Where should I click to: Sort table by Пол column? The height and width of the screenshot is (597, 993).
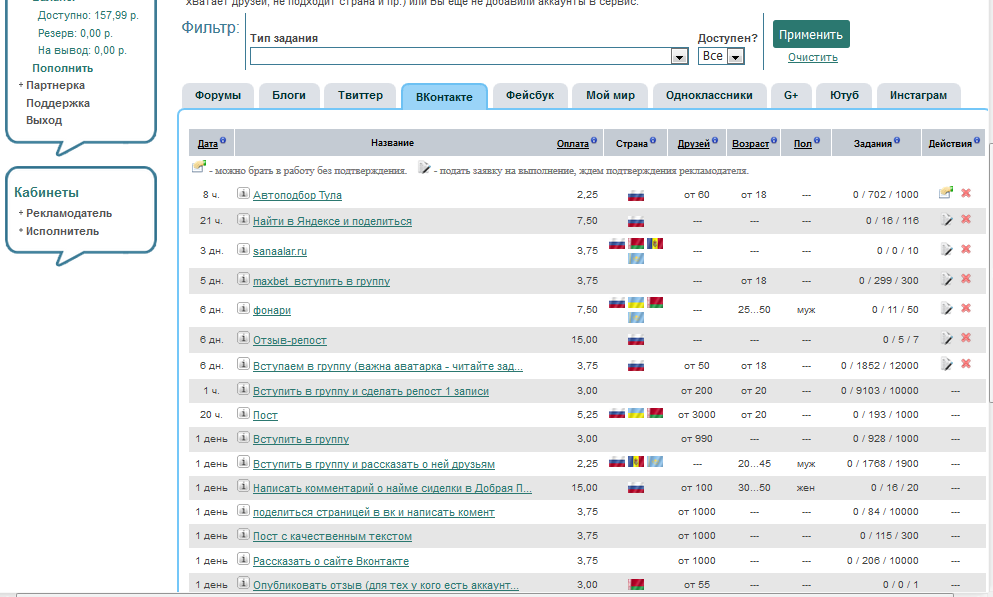(x=802, y=144)
